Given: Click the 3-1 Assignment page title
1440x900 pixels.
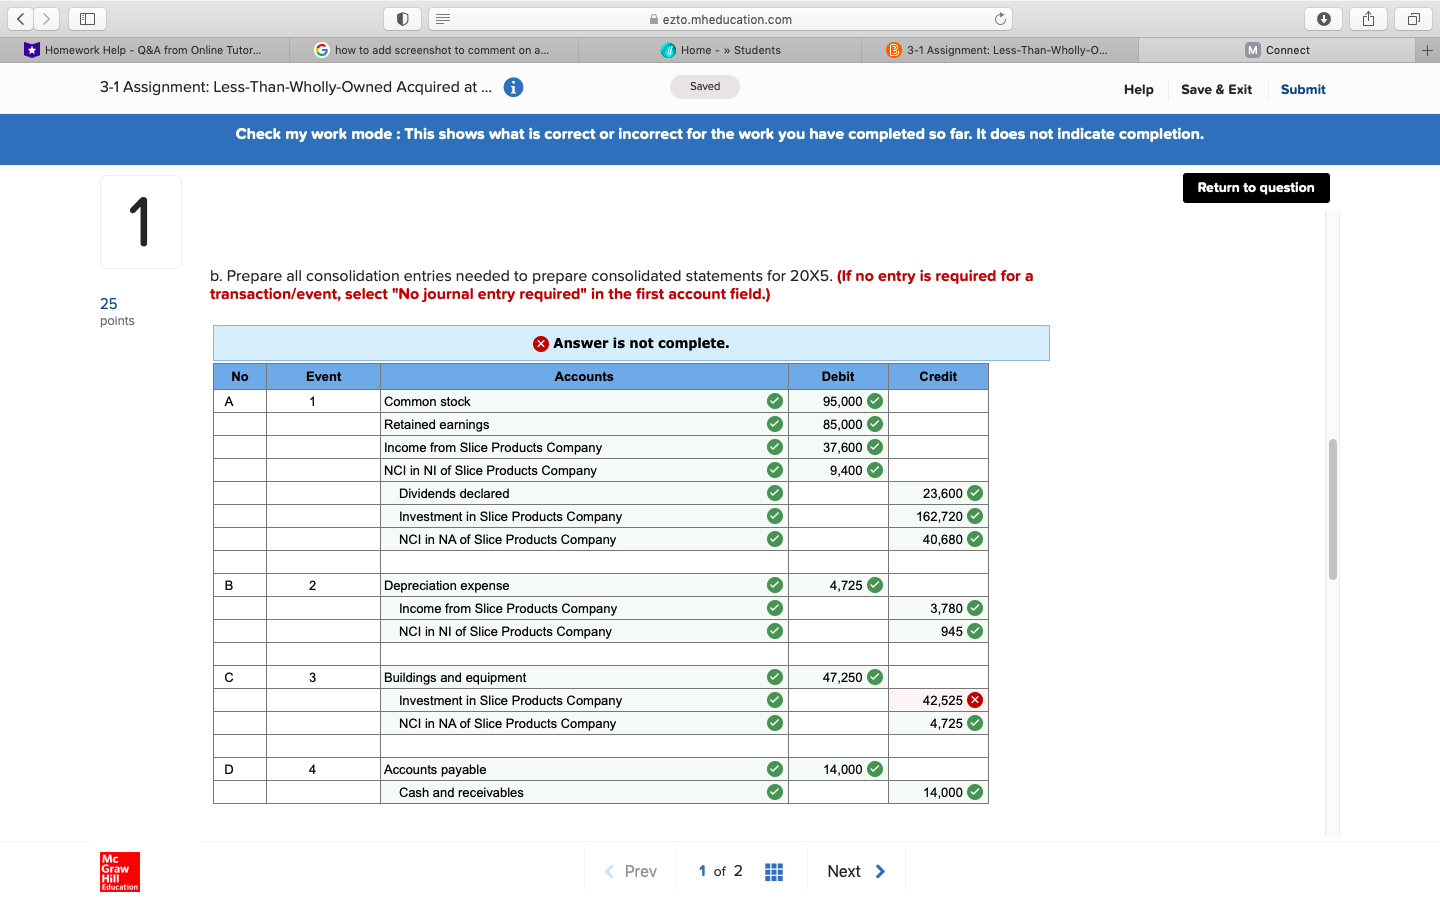Looking at the screenshot, I should click(296, 87).
